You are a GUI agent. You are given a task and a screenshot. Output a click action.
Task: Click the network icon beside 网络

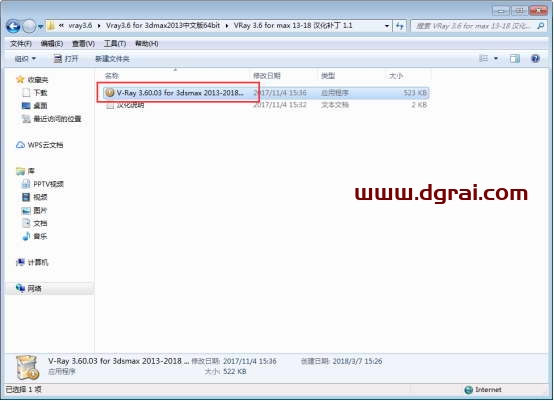[20, 288]
